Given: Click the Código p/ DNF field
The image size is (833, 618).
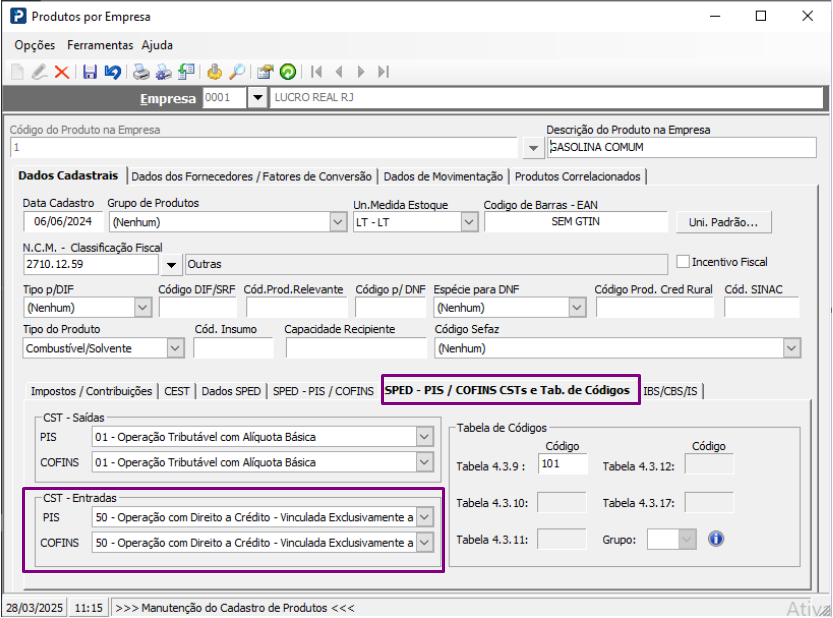Looking at the screenshot, I should [x=390, y=308].
